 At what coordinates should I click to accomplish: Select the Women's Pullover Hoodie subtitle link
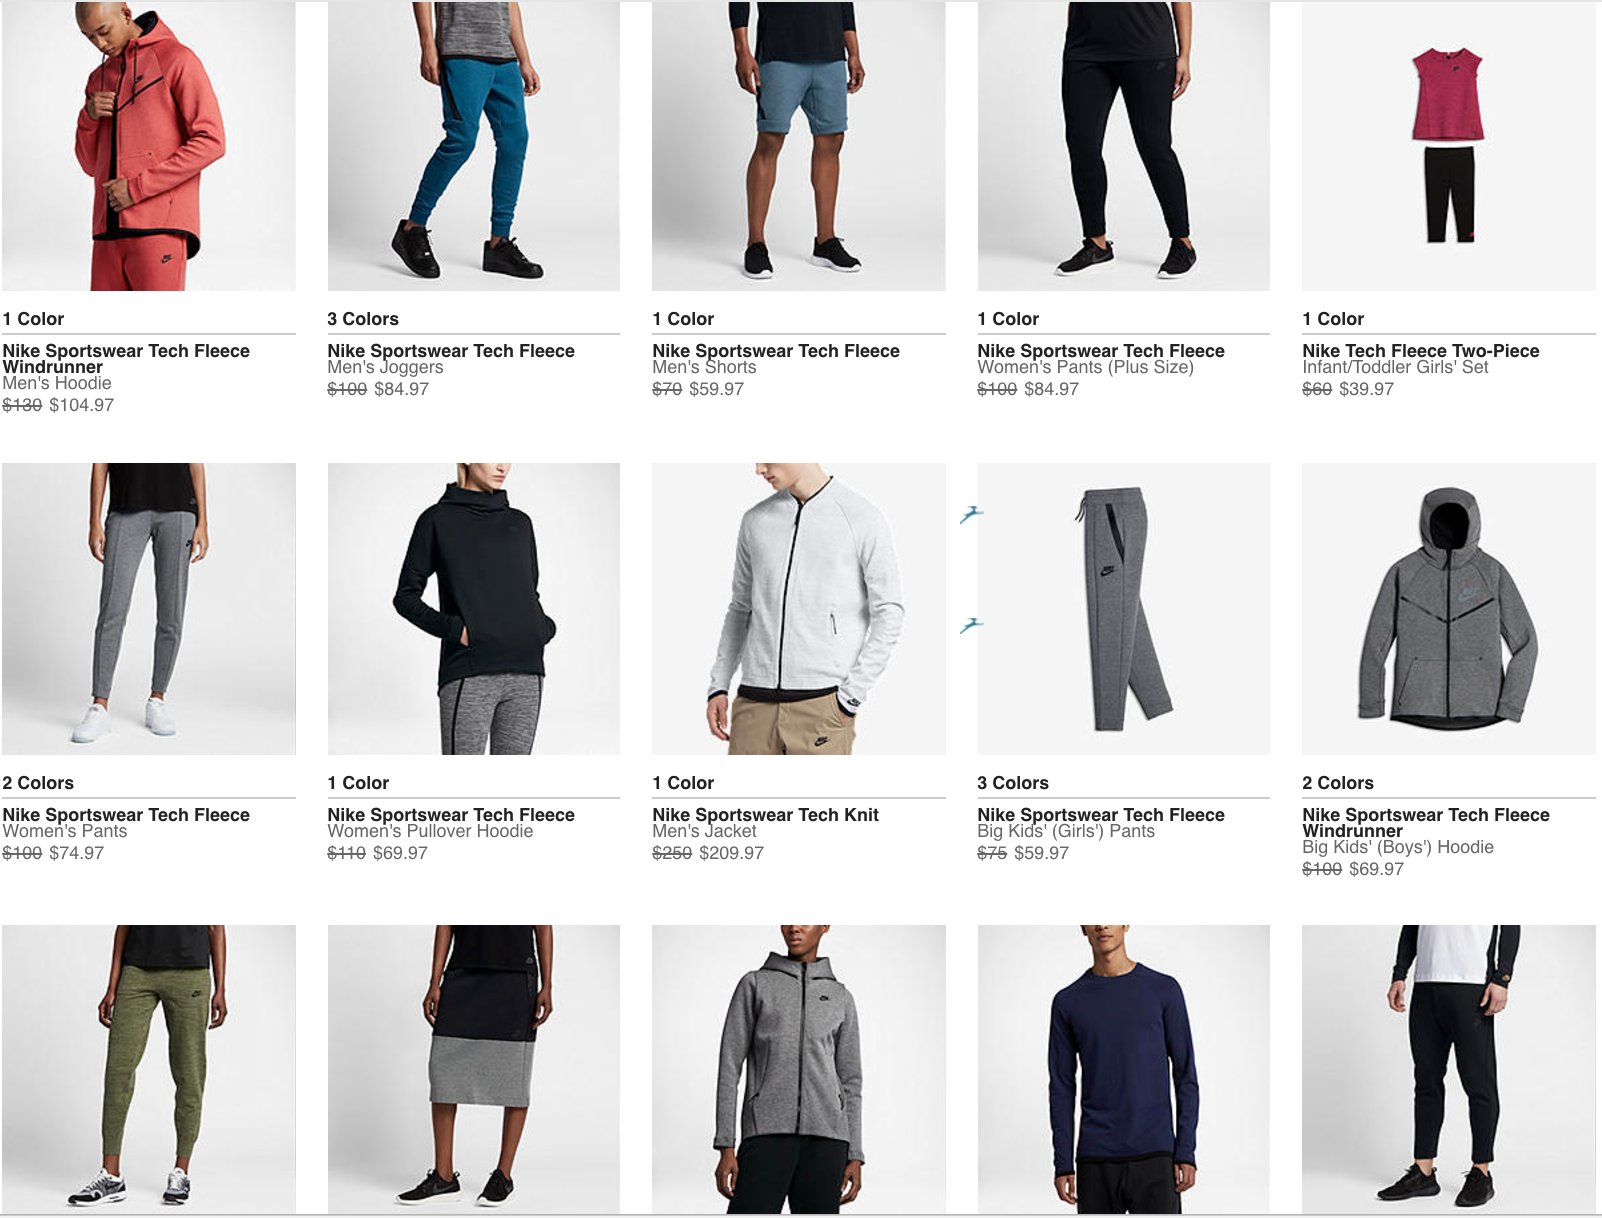pos(430,831)
